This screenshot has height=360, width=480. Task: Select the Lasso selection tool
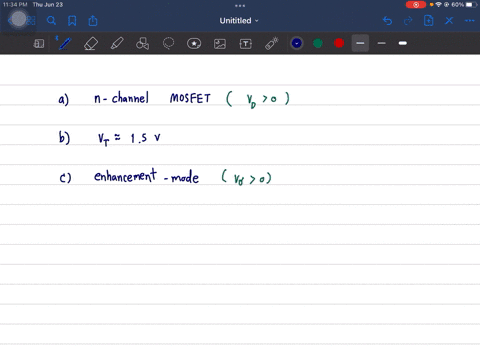[x=168, y=44]
